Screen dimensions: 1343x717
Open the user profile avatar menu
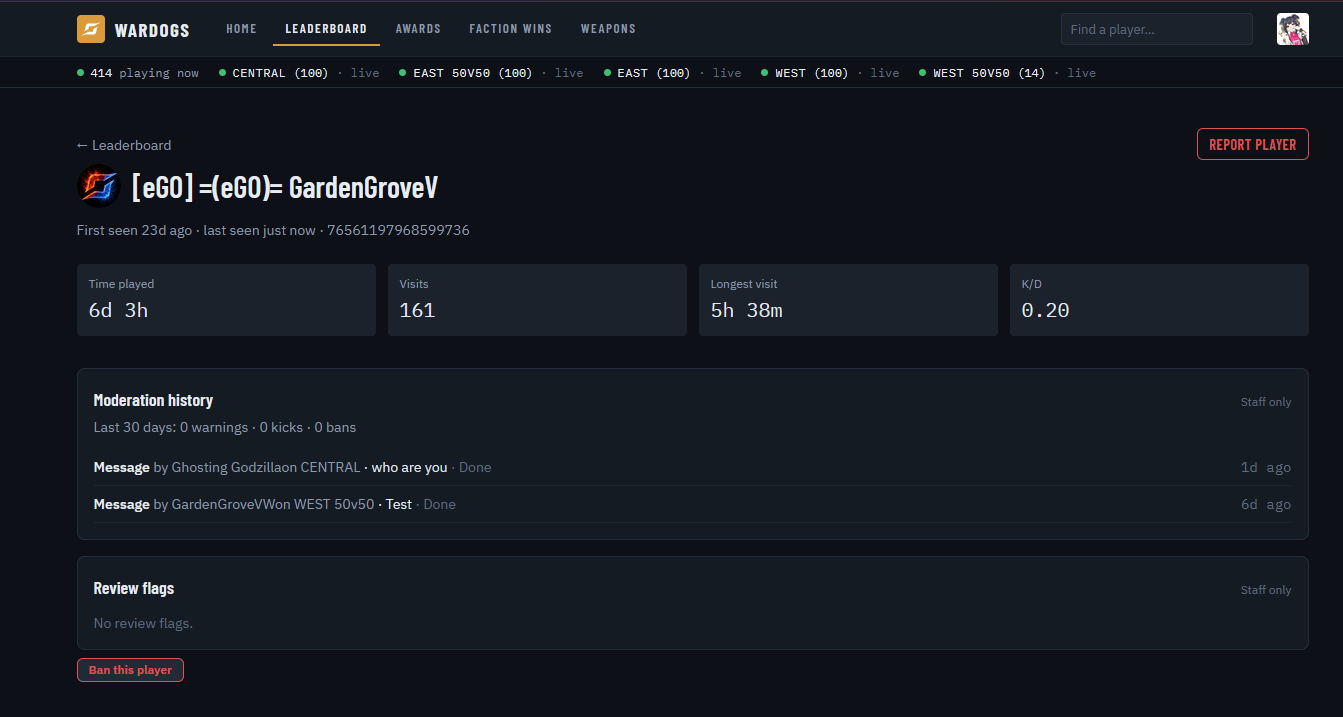(1292, 29)
